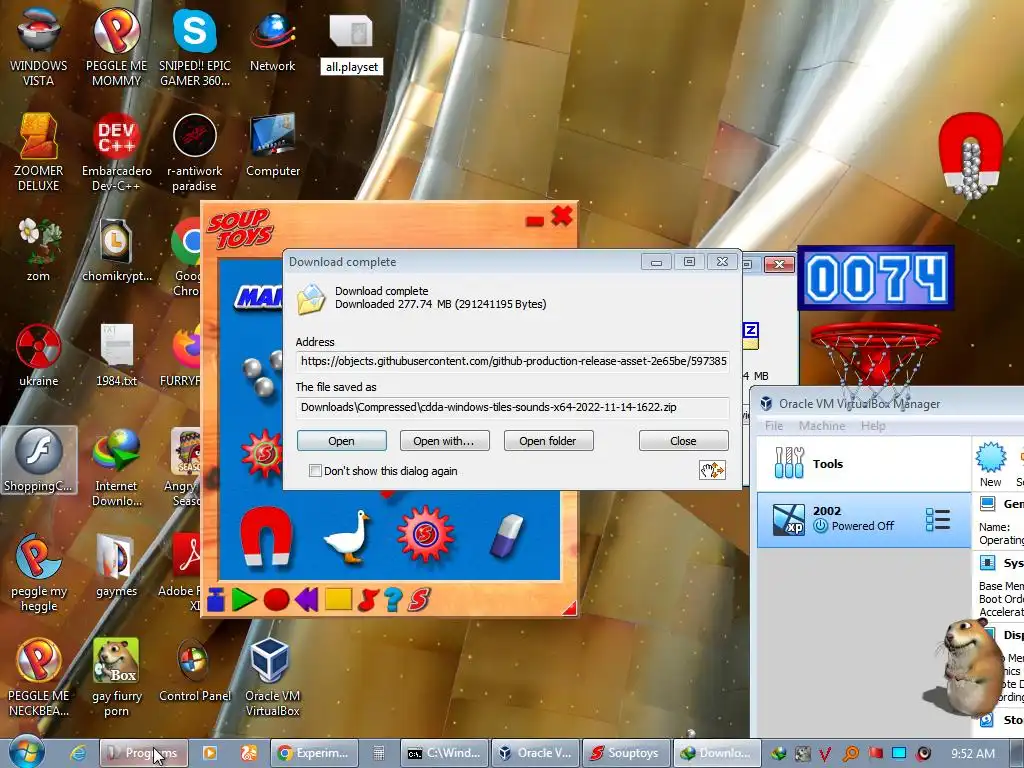Click the 0074 score counter toy
Image resolution: width=1024 pixels, height=768 pixels.
tap(876, 278)
